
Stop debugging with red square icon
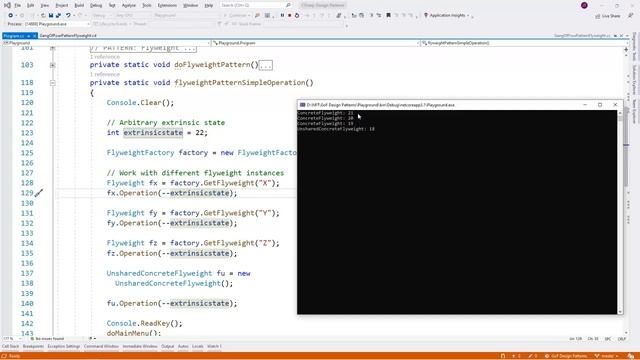pyautogui.click(x=289, y=16)
